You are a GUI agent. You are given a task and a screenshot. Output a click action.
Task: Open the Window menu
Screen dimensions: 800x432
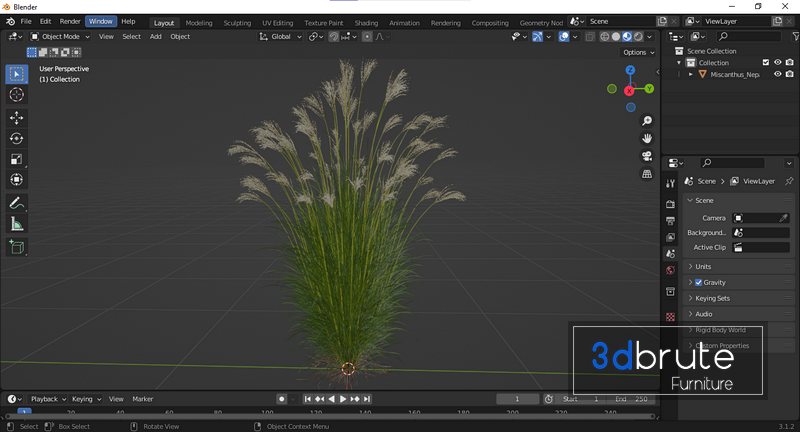101,21
